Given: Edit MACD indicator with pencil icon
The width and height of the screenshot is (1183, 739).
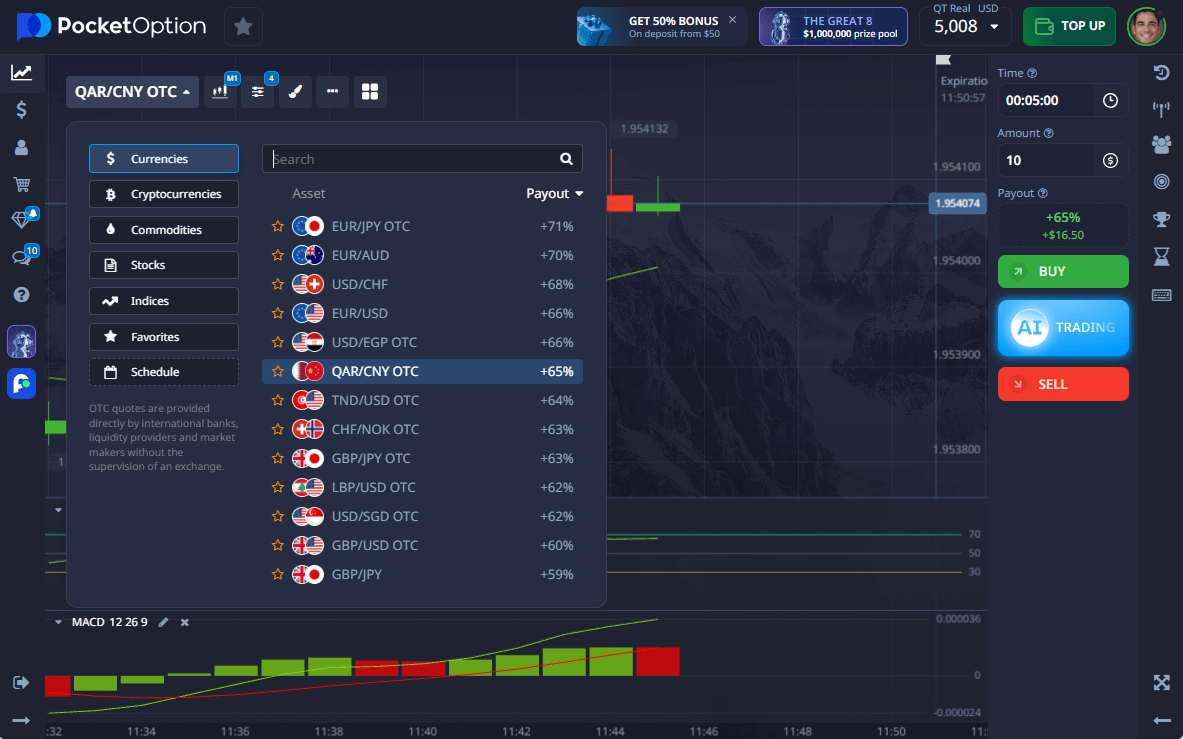Looking at the screenshot, I should click(x=164, y=622).
